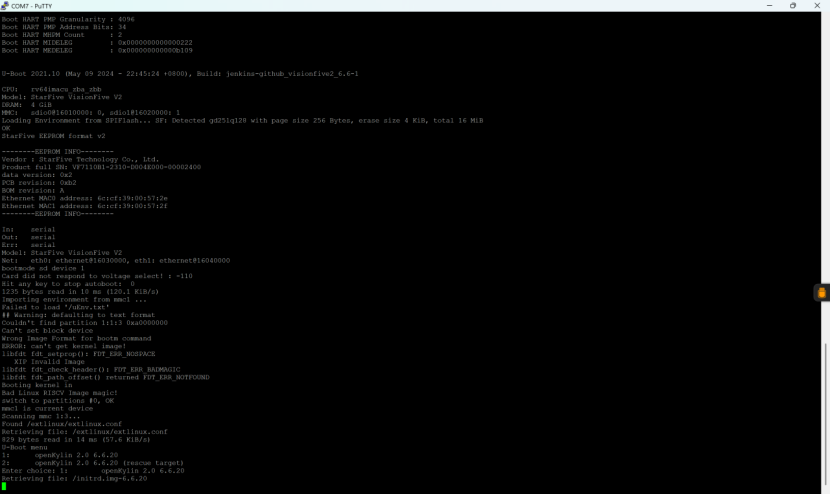Click the 'Product full SN' line

coord(101,167)
